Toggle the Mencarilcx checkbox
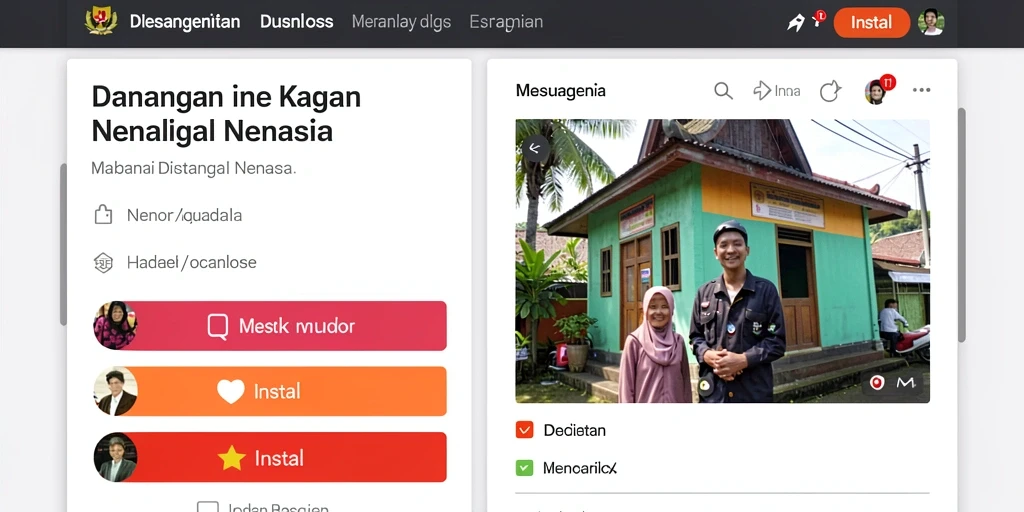1024x512 pixels. (x=524, y=468)
